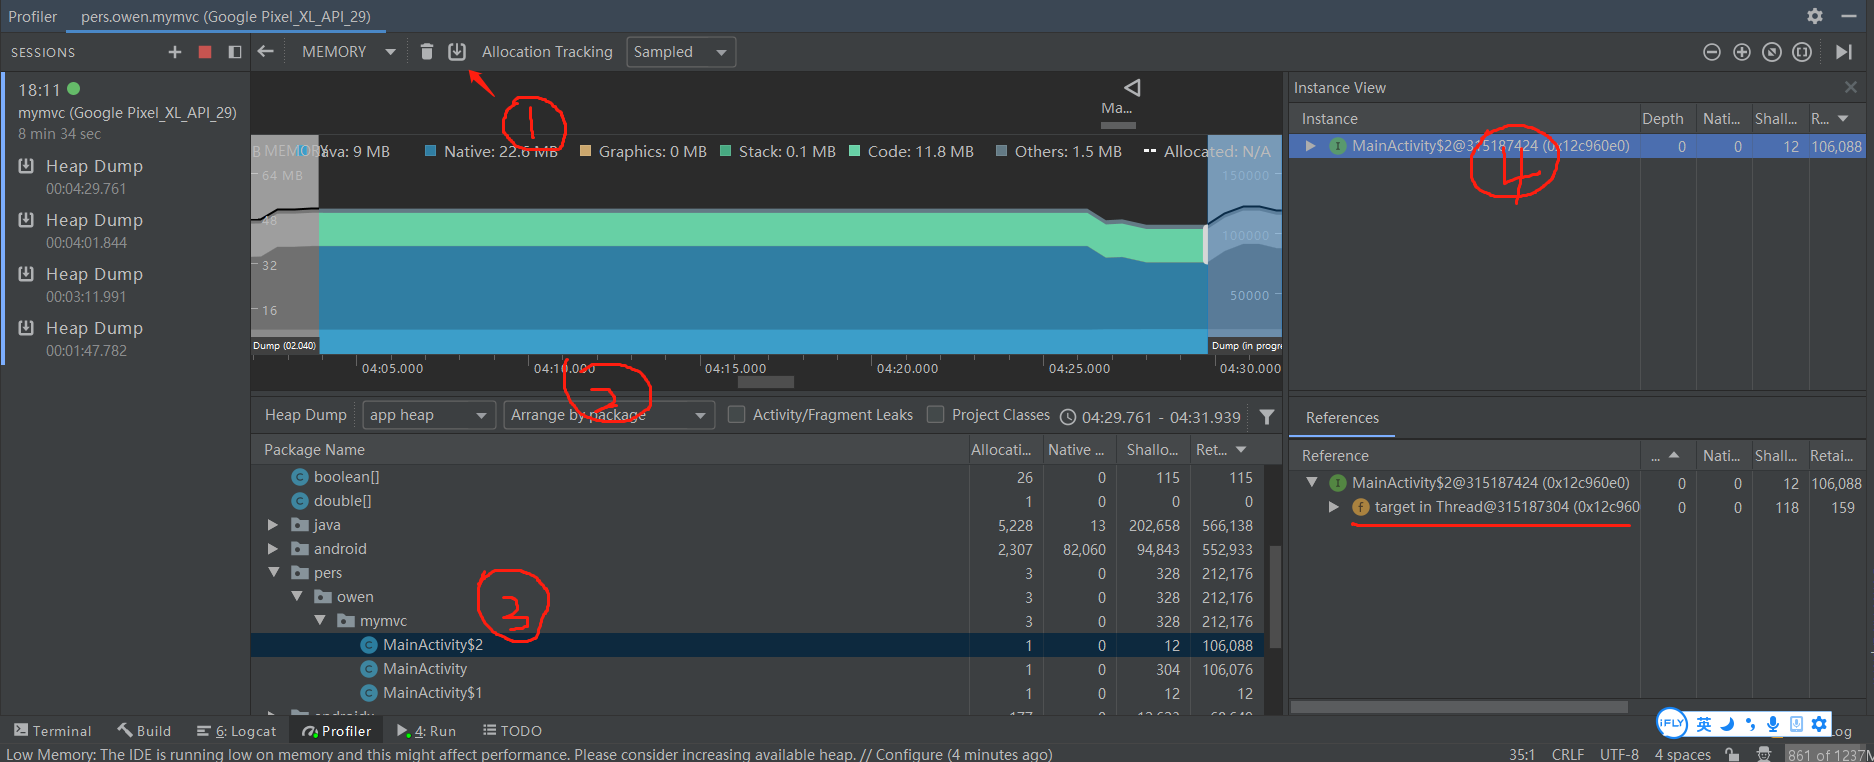Sort by Depth column in Instance View
Viewport: 1874px width, 762px height.
tap(1663, 119)
